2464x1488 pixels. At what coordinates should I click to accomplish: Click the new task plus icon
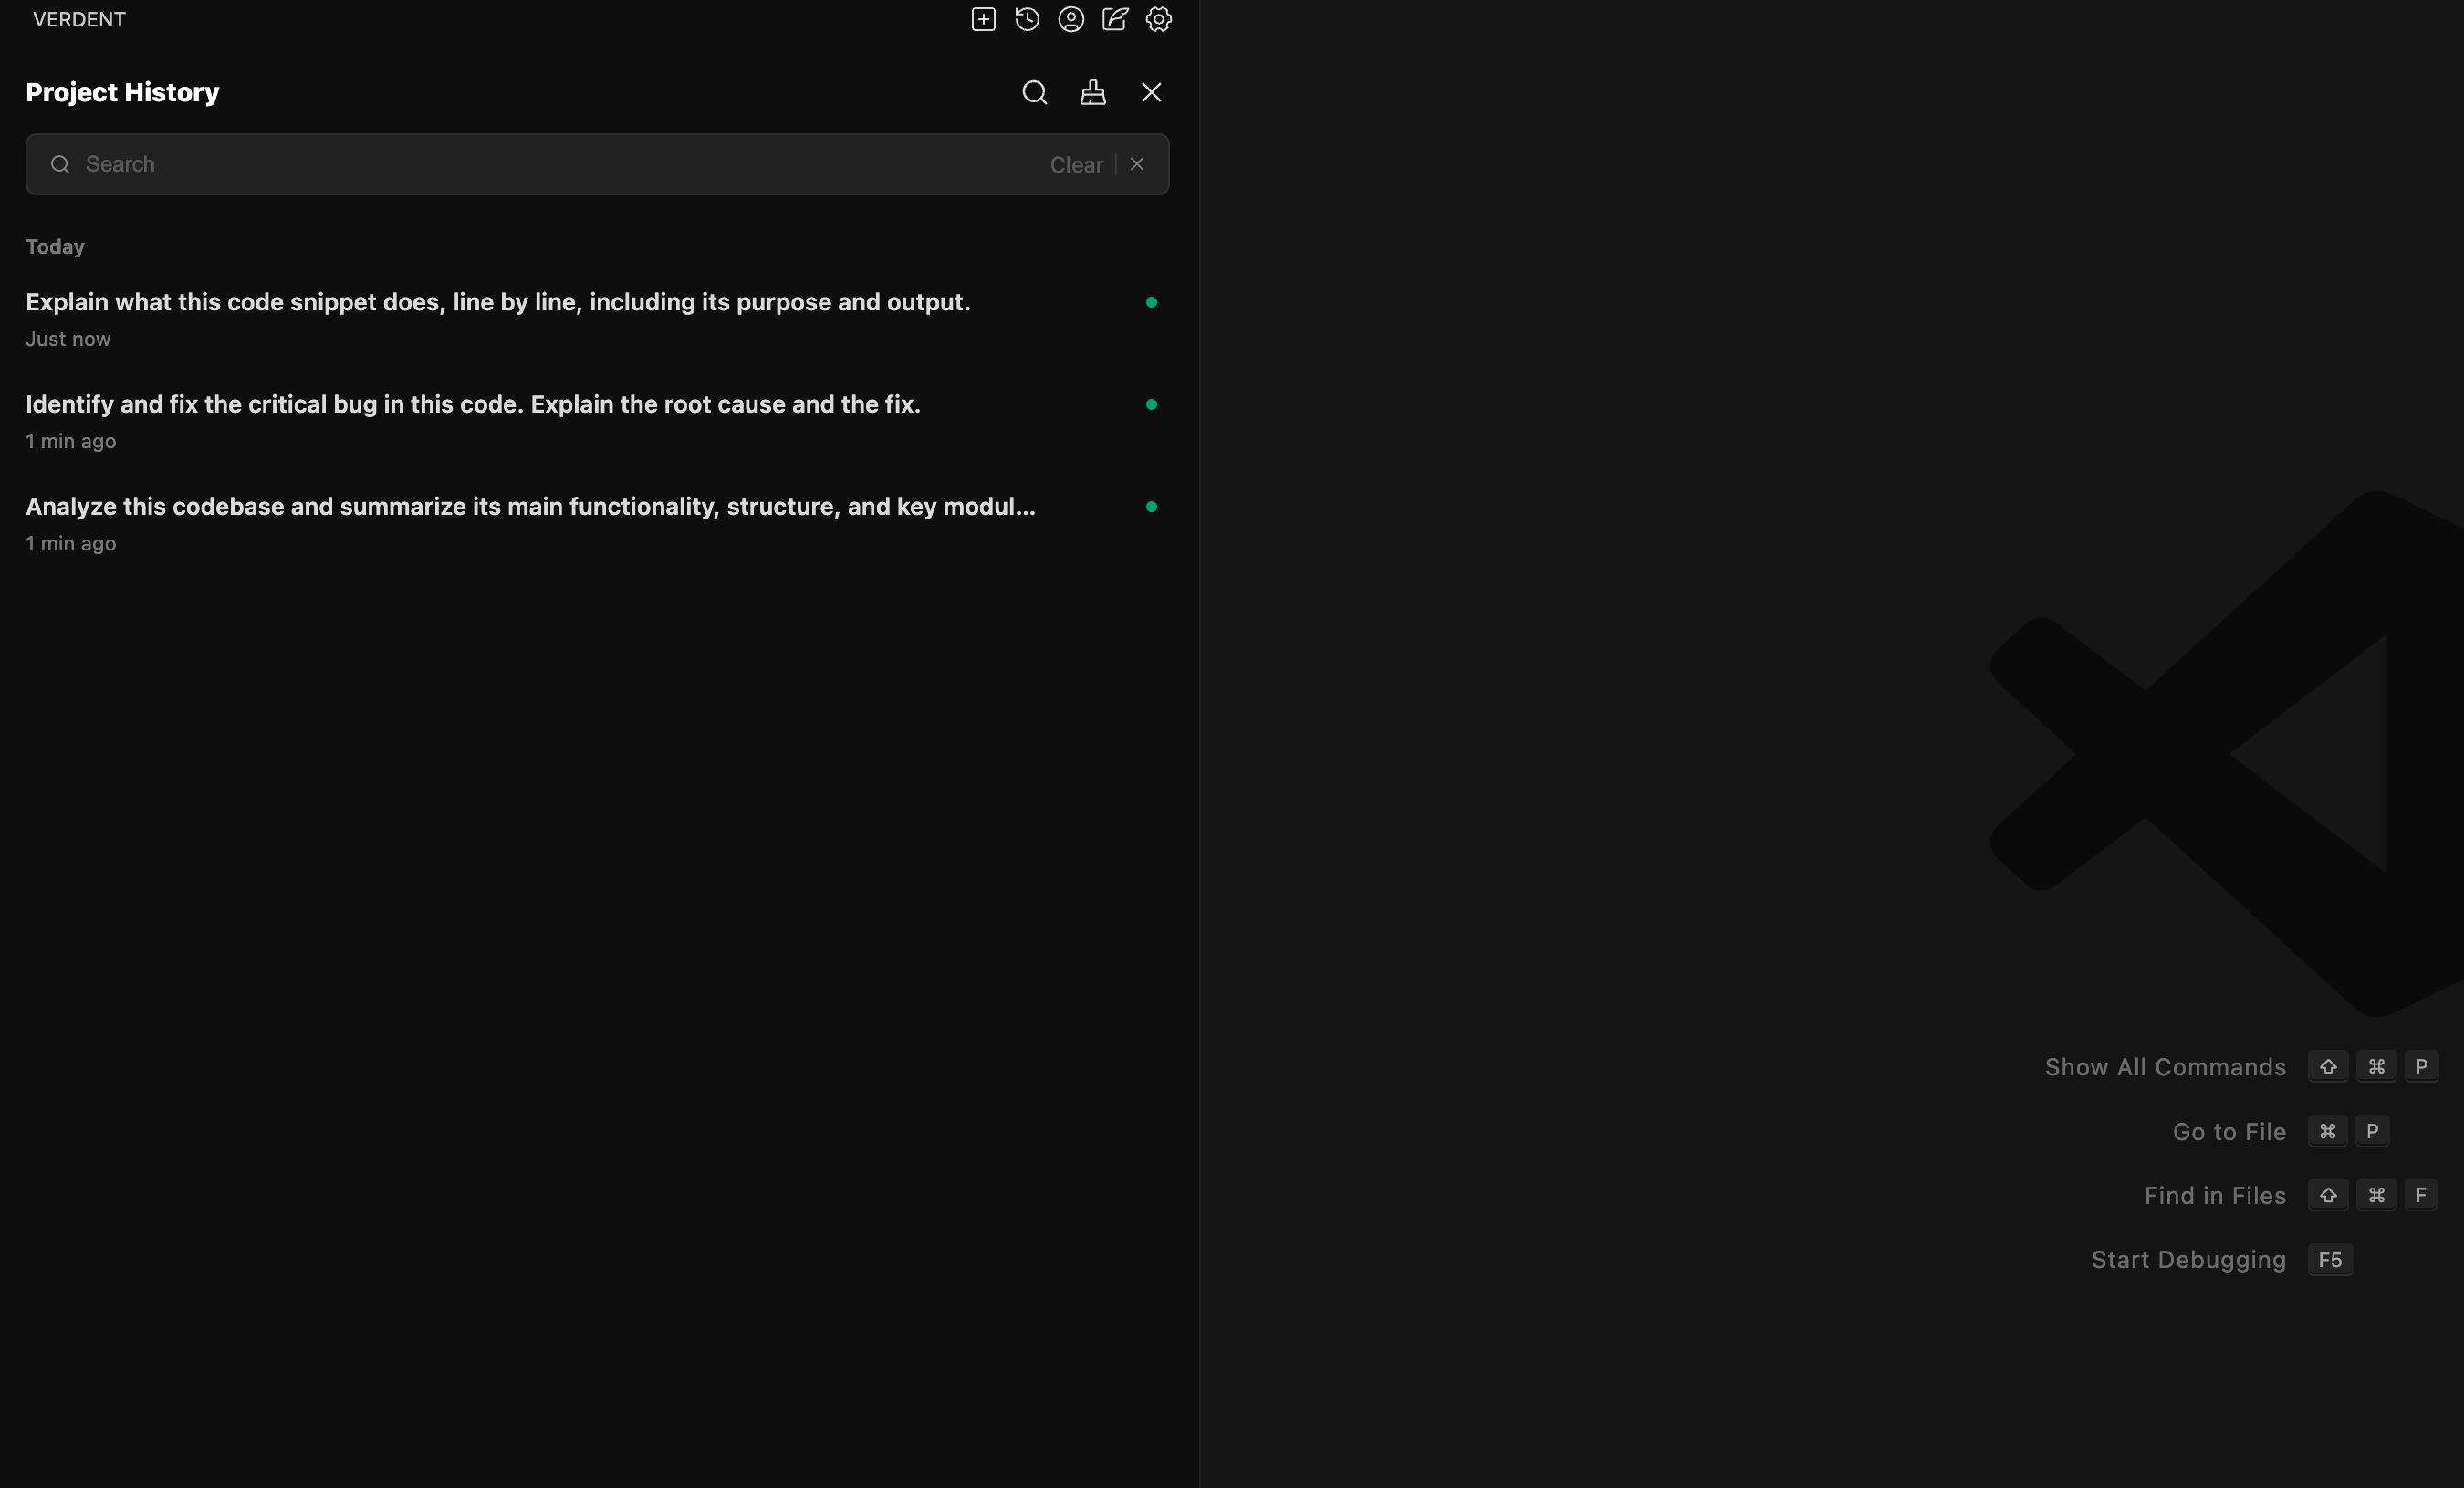[x=983, y=19]
